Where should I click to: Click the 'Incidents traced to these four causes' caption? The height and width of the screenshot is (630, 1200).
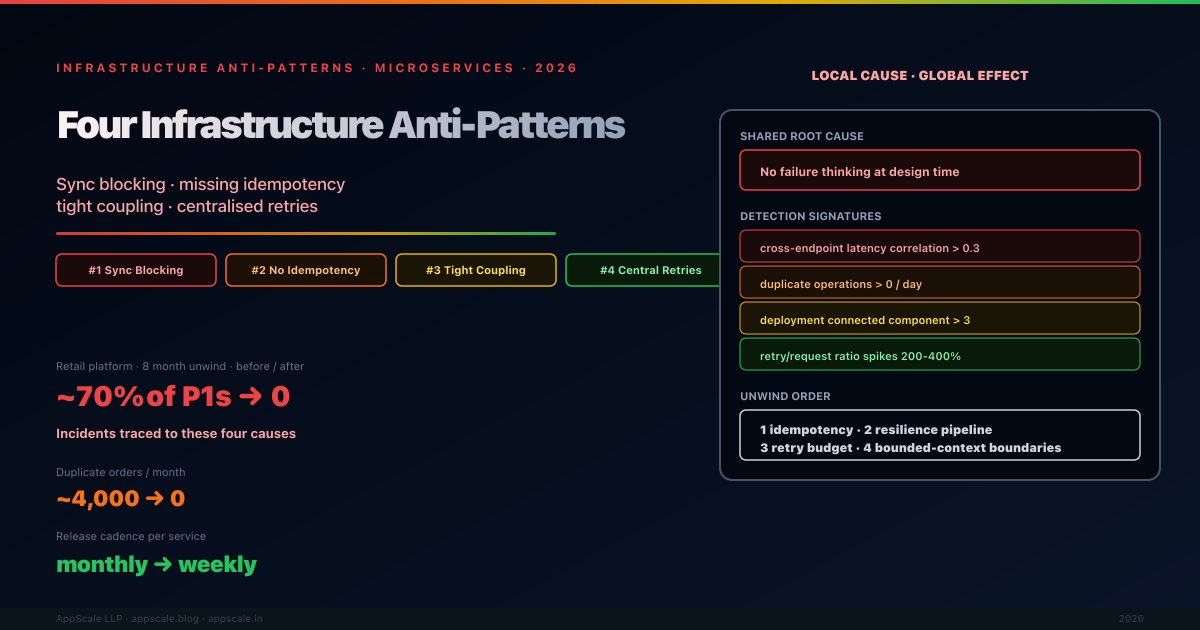click(176, 434)
